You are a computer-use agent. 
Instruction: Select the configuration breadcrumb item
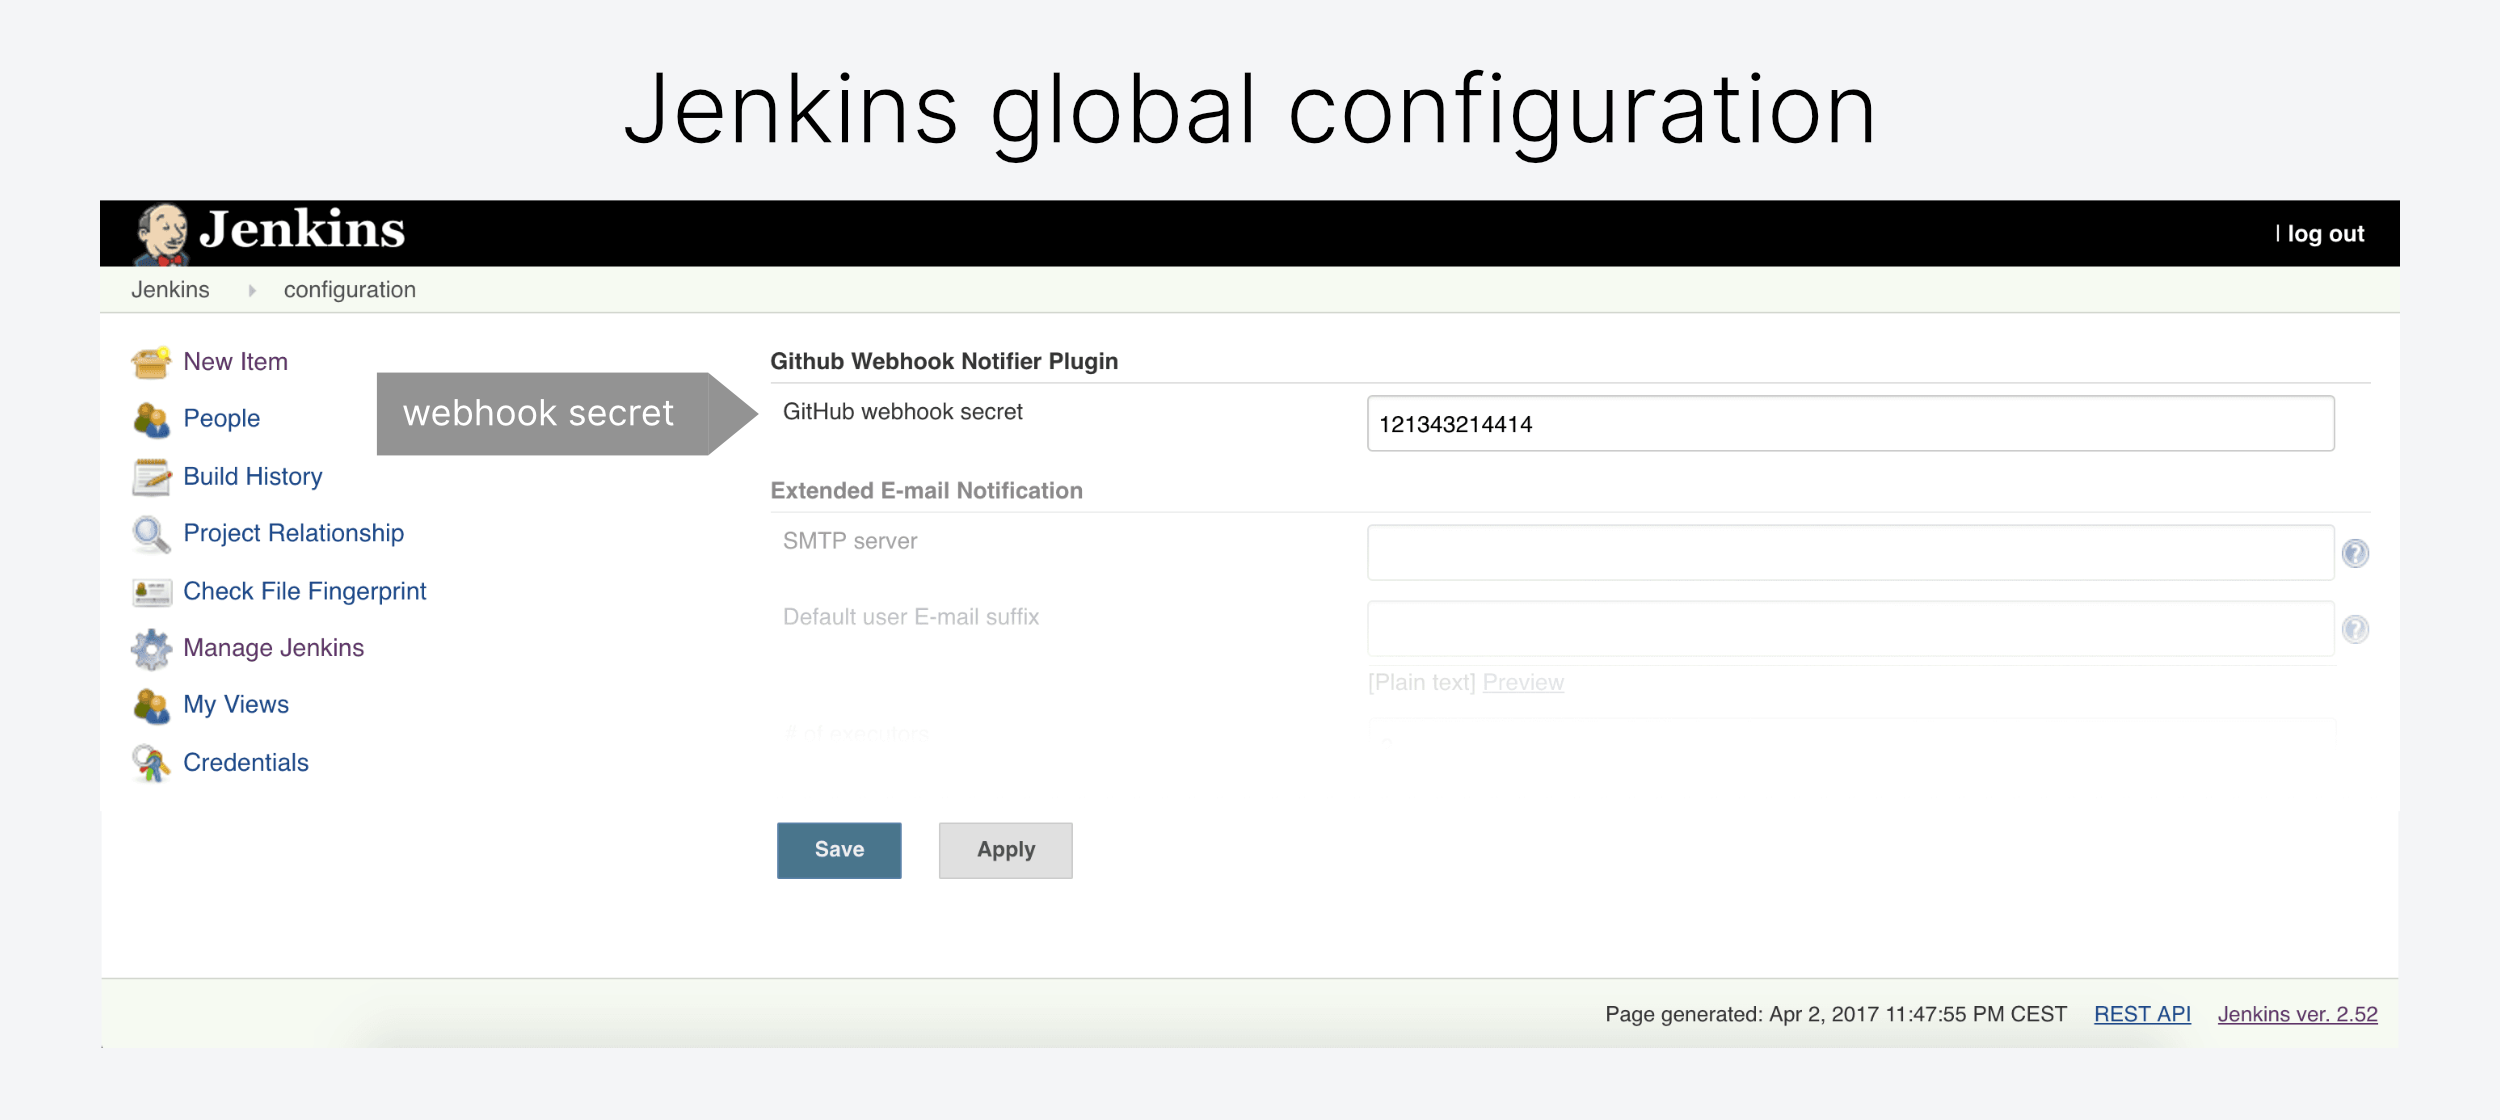point(349,290)
